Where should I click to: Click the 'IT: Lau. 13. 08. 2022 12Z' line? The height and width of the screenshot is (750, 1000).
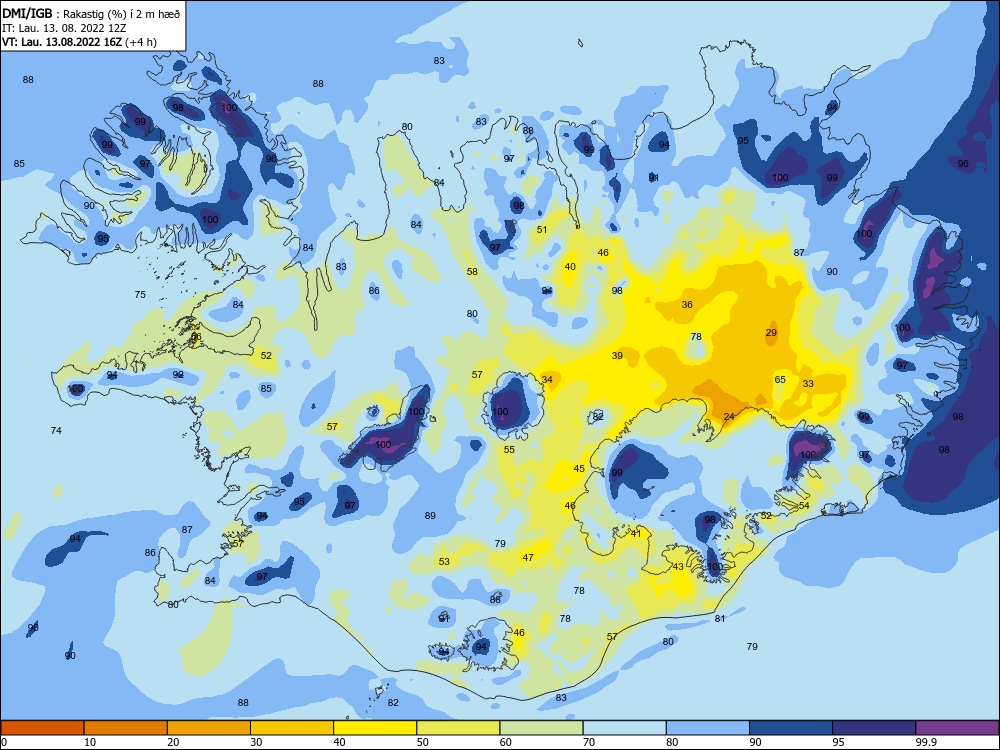tap(64, 28)
